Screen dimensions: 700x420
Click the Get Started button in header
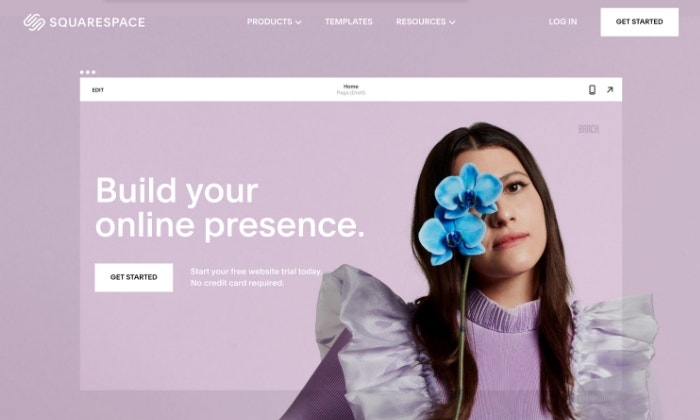(639, 22)
